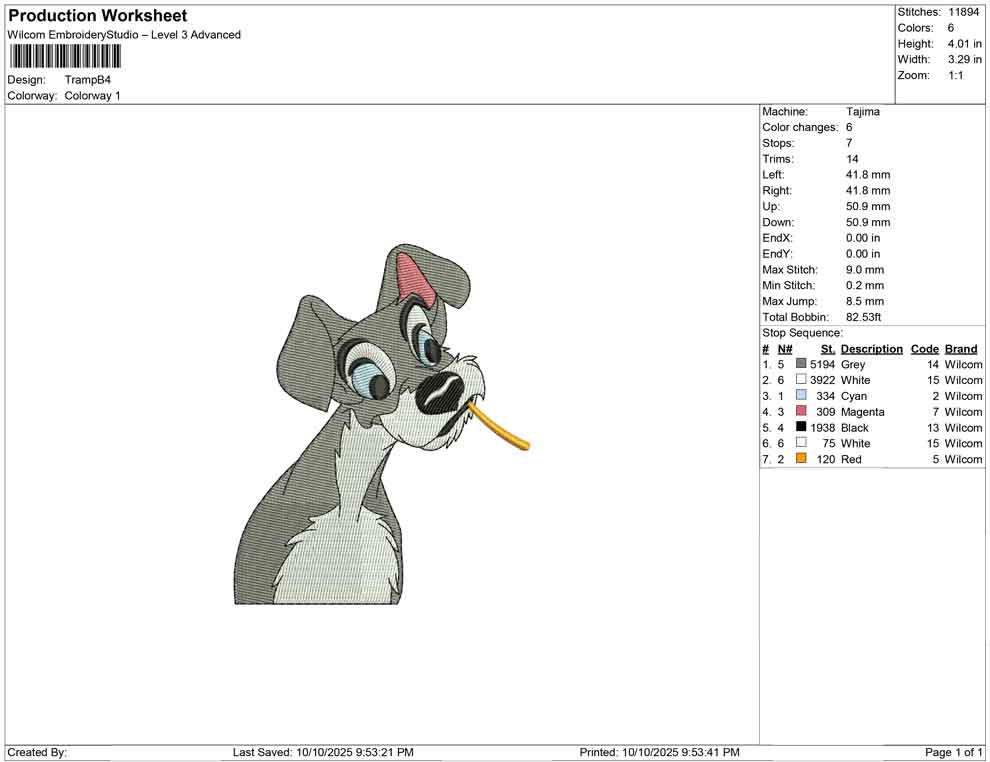Click the Height value 4.01 in
This screenshot has width=990, height=762.
click(965, 44)
